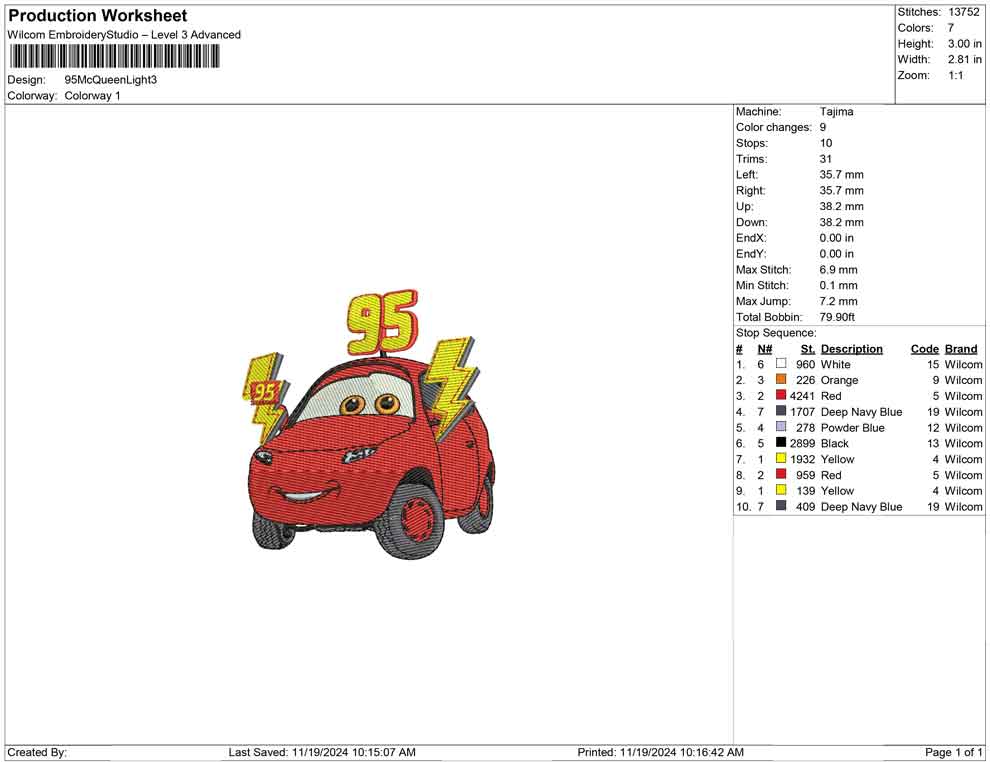Click the Color changes value 9
The width and height of the screenshot is (990, 762).
[x=823, y=127]
